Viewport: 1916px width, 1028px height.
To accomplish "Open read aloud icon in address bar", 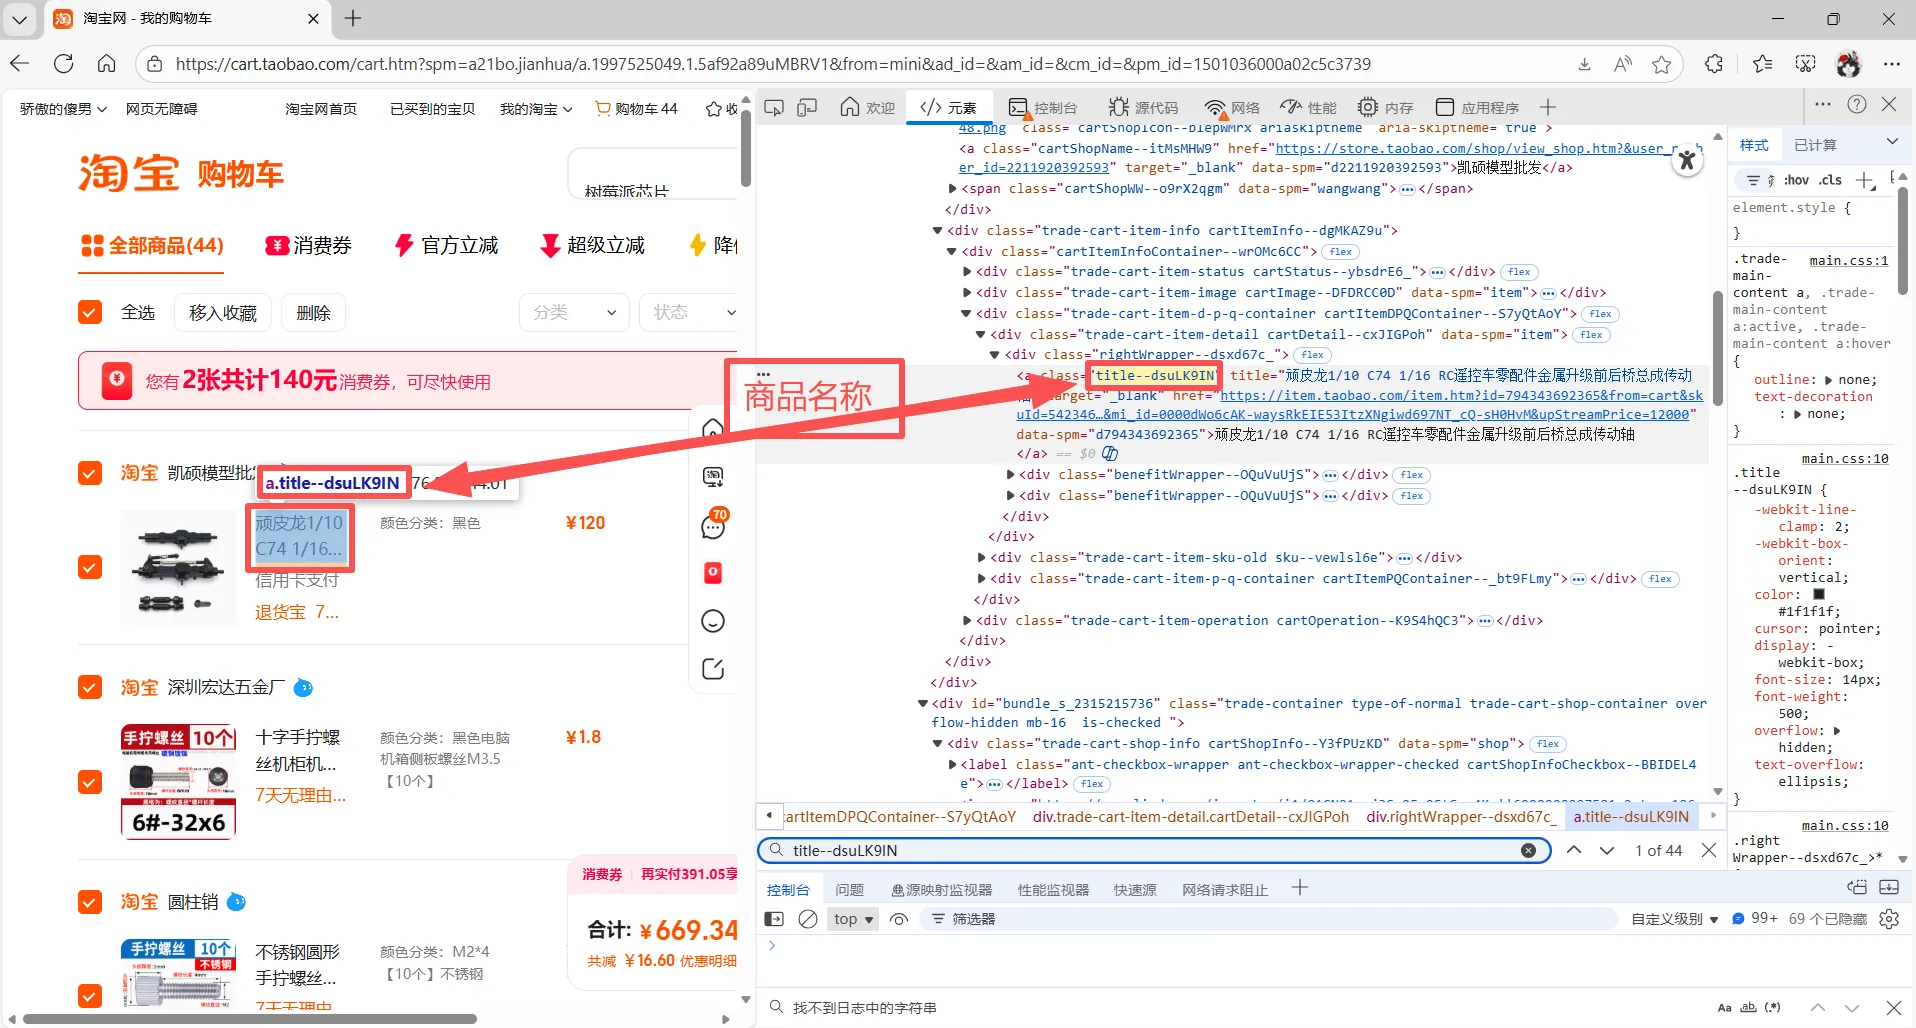I will 1623,64.
